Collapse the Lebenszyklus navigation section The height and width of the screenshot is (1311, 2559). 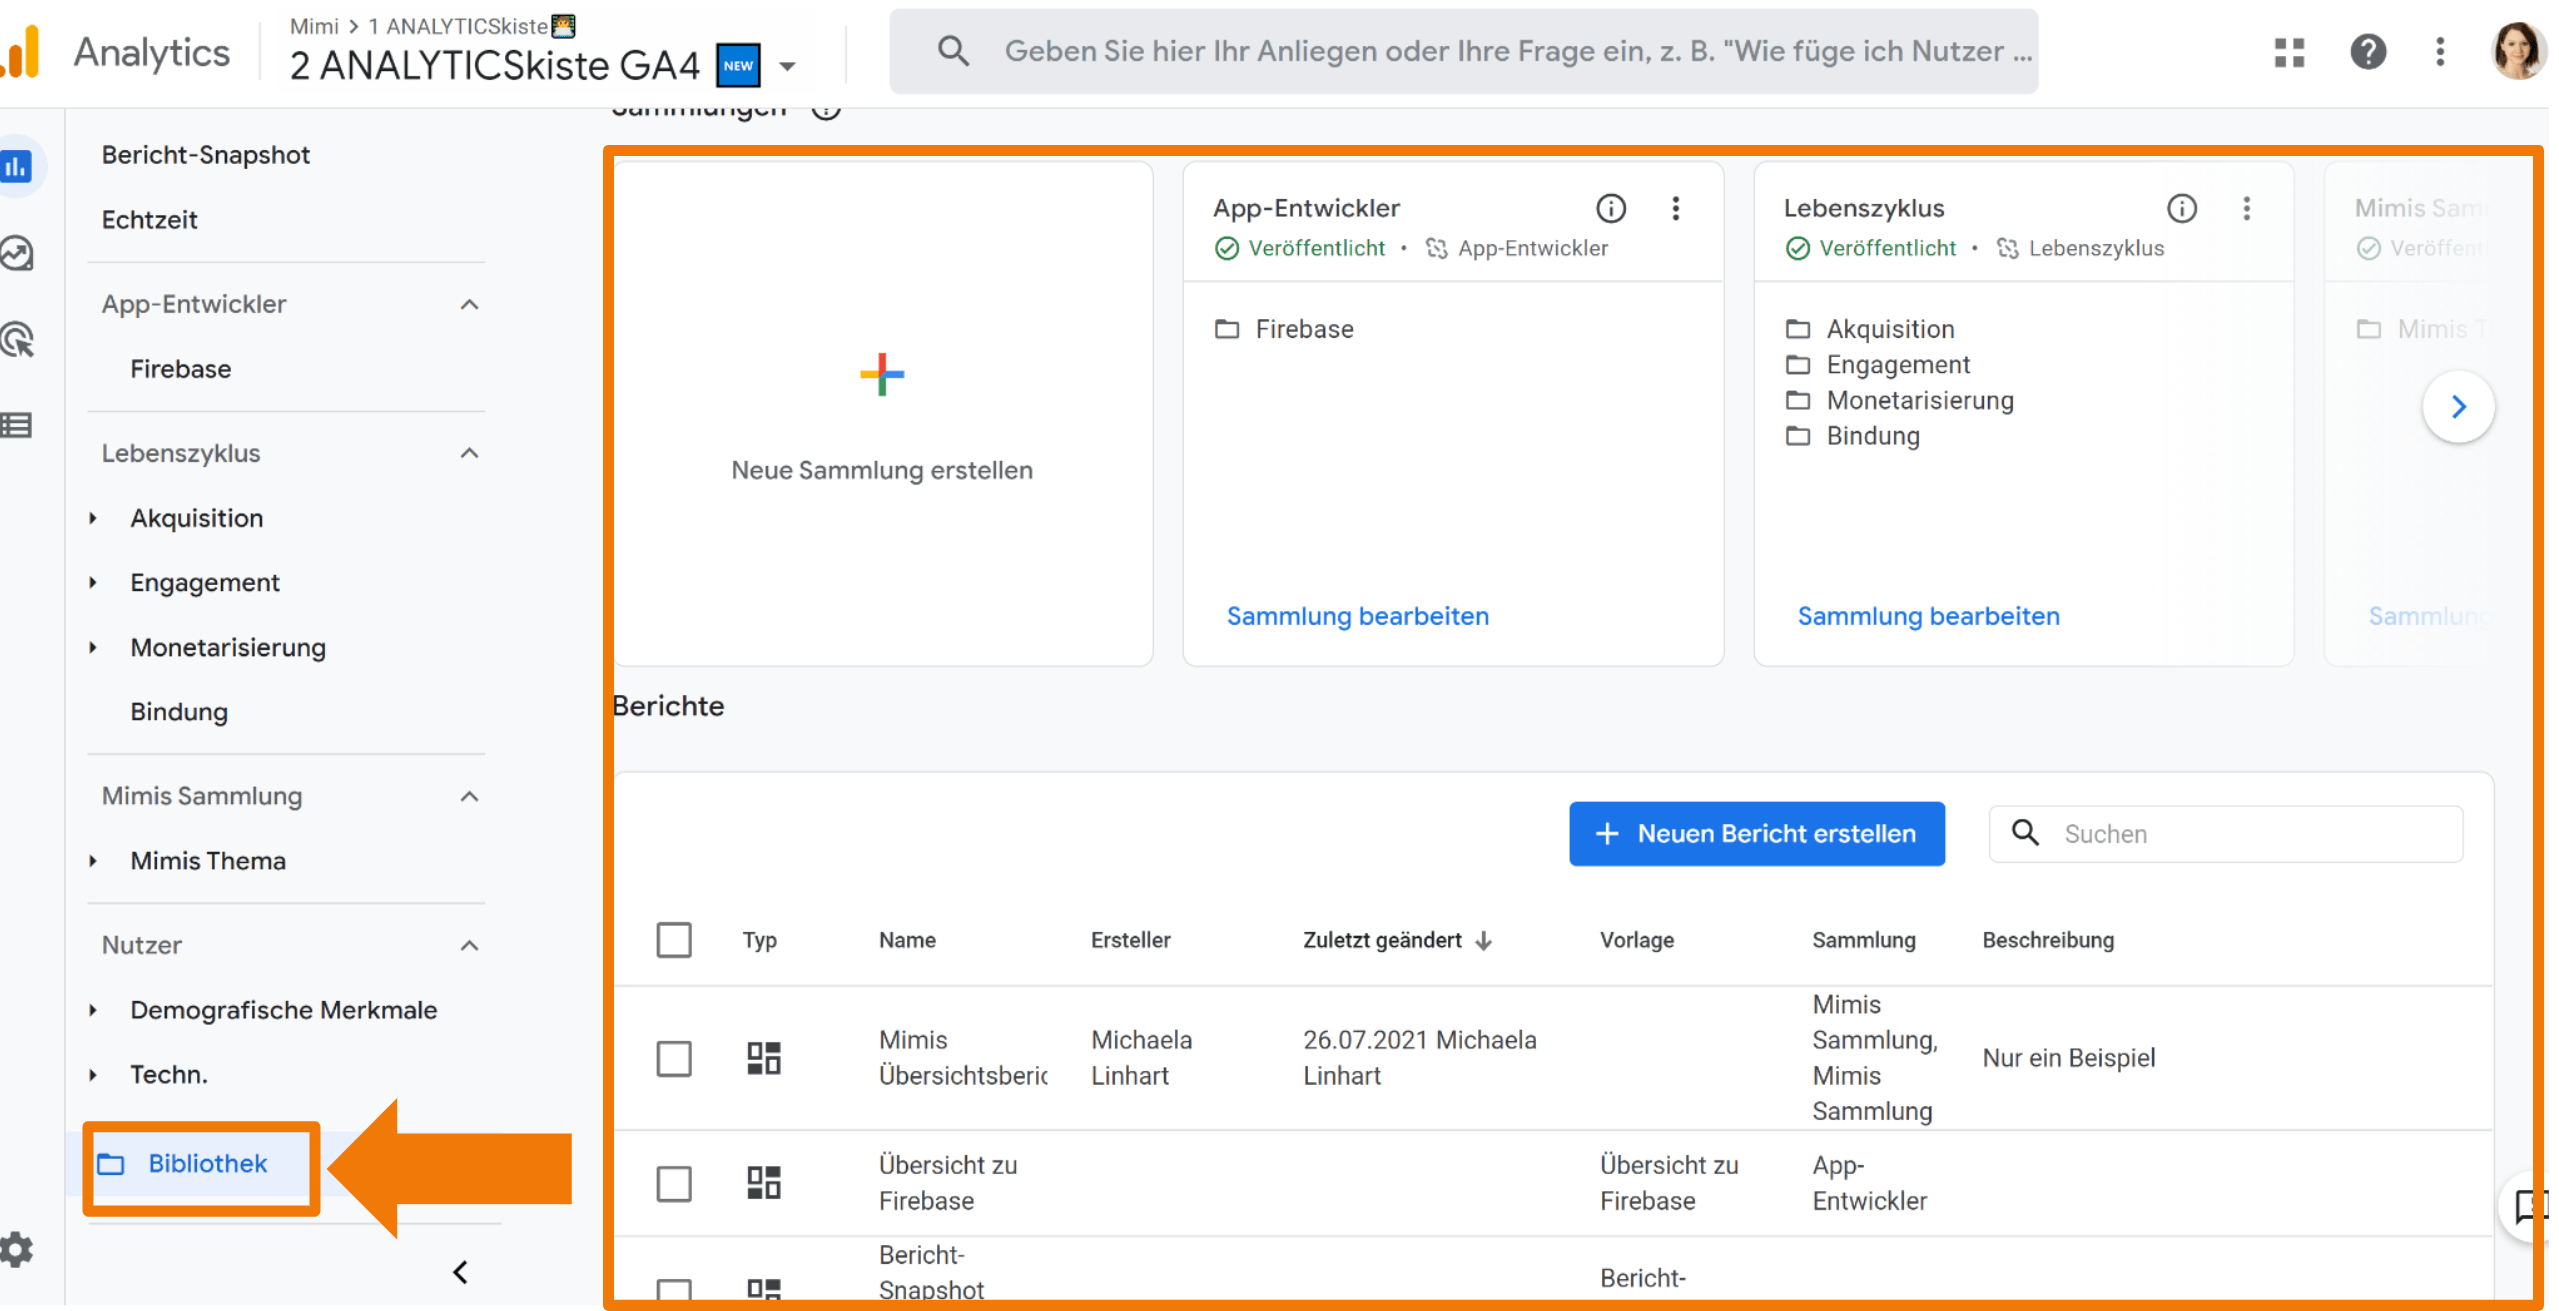coord(469,453)
